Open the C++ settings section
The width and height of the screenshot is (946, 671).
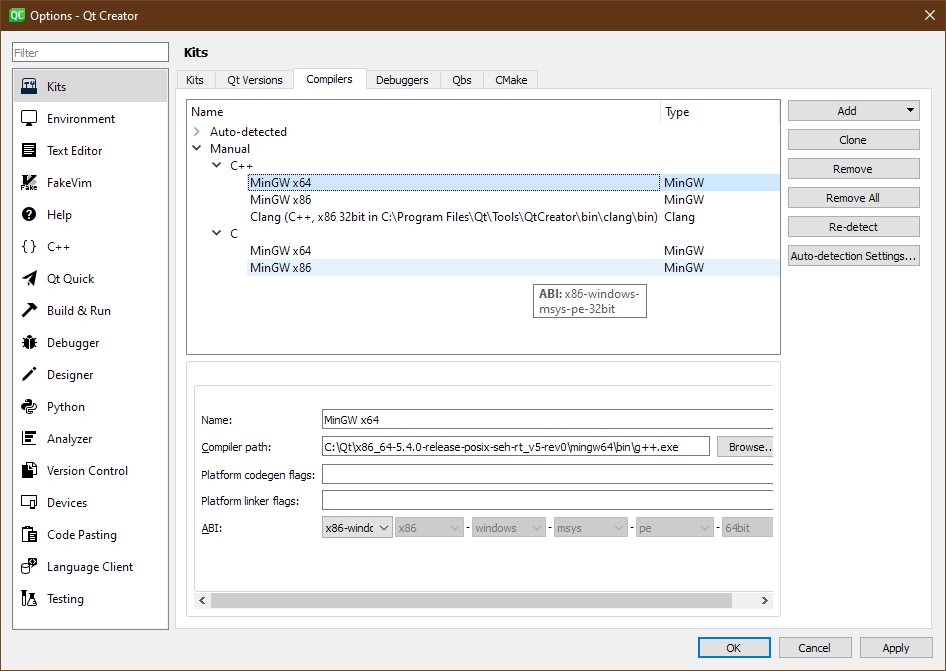tap(58, 246)
